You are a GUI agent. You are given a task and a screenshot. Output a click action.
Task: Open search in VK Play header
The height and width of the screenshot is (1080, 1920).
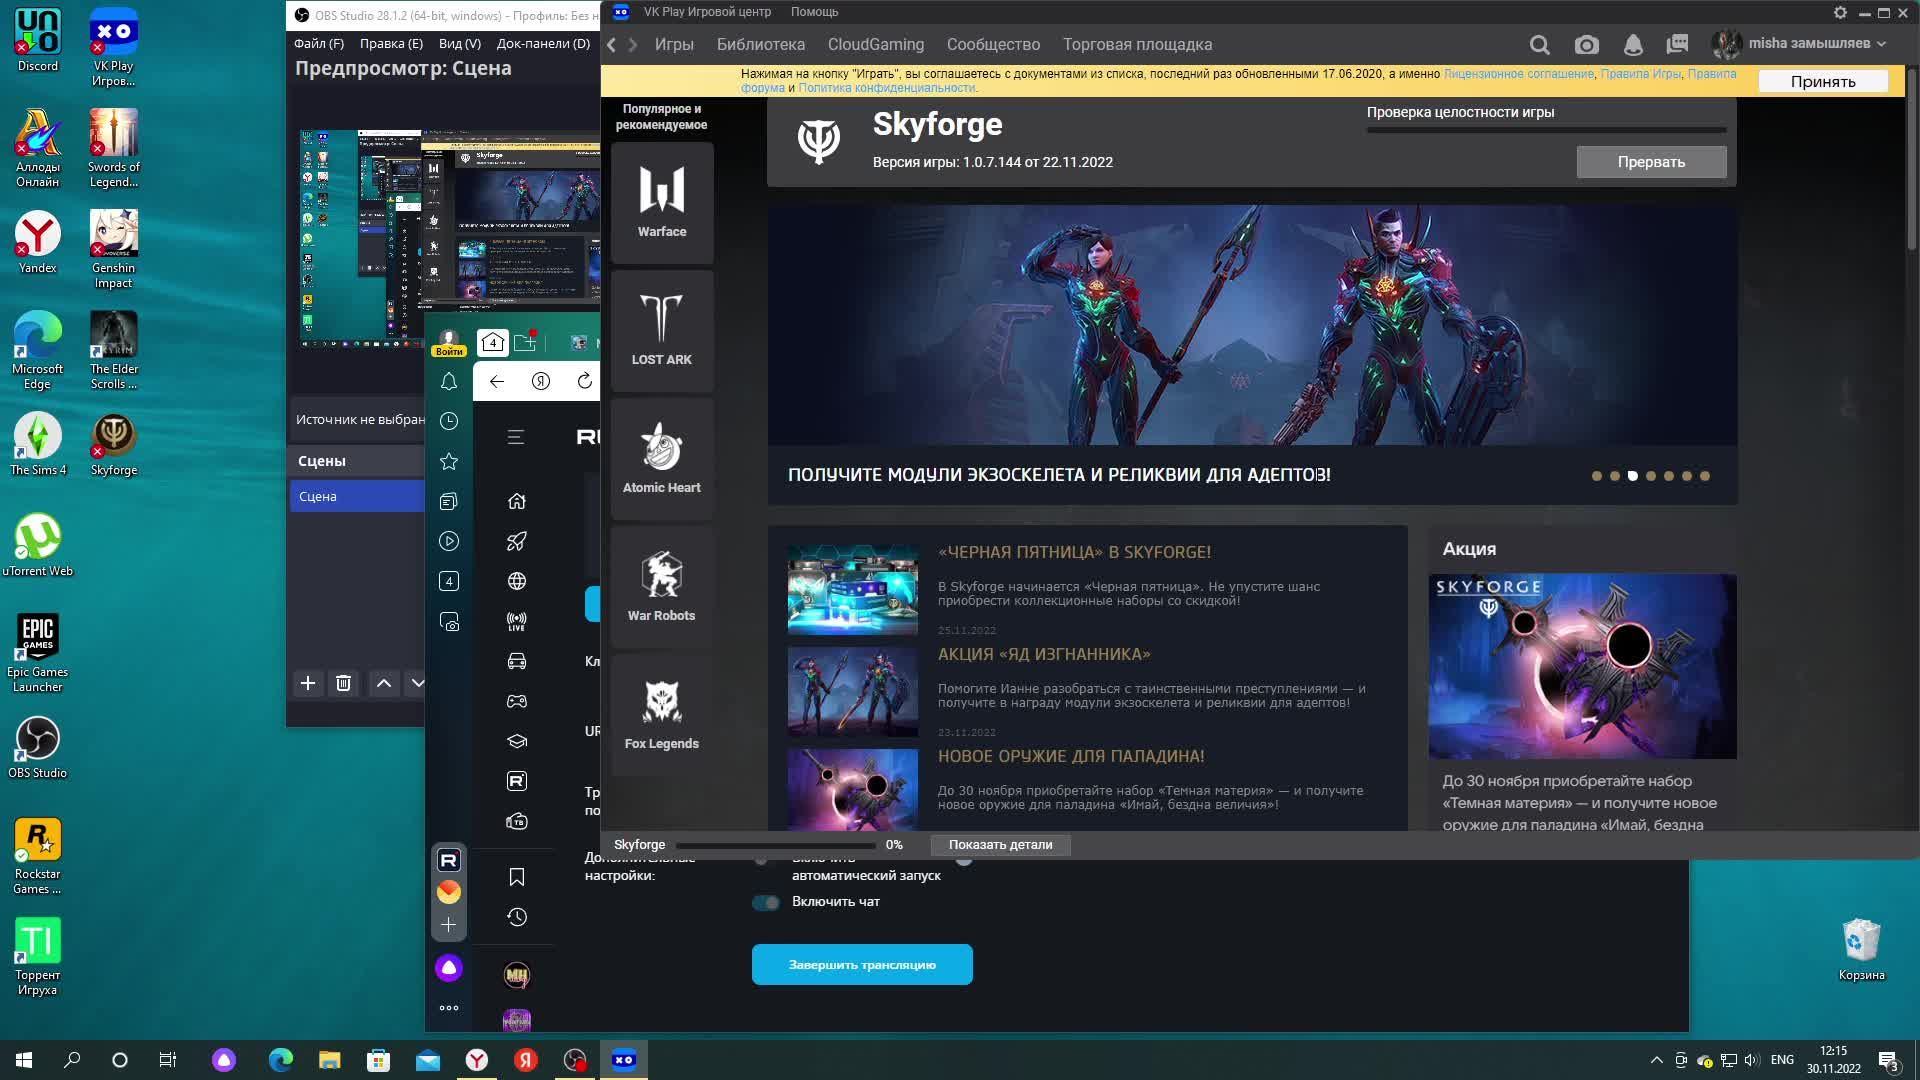(1540, 45)
